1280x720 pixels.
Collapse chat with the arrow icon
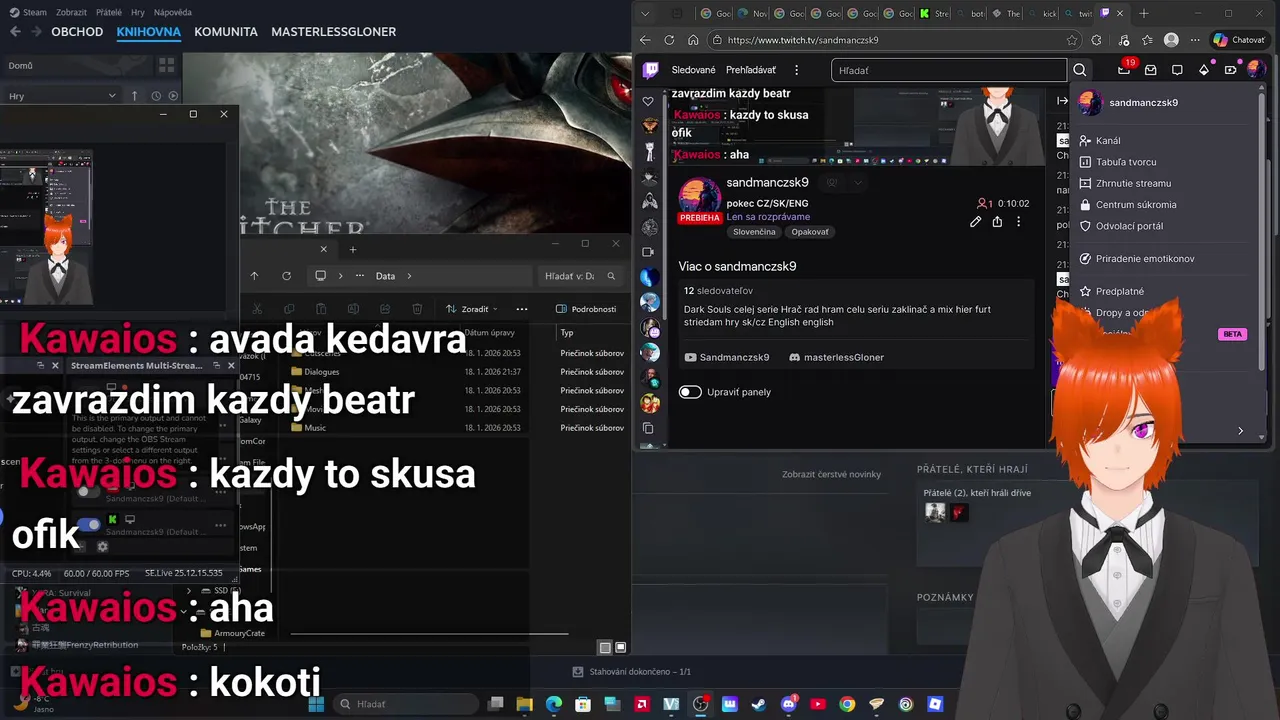1062,101
